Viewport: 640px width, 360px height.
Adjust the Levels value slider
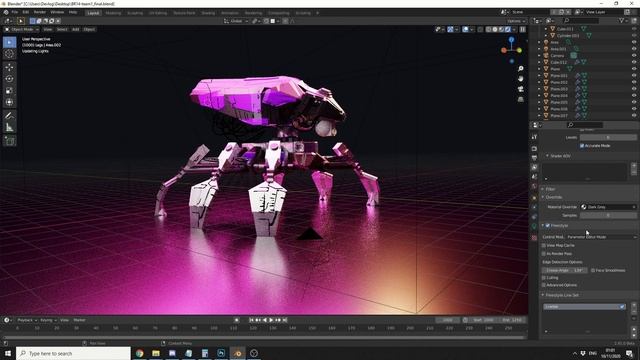click(608, 138)
